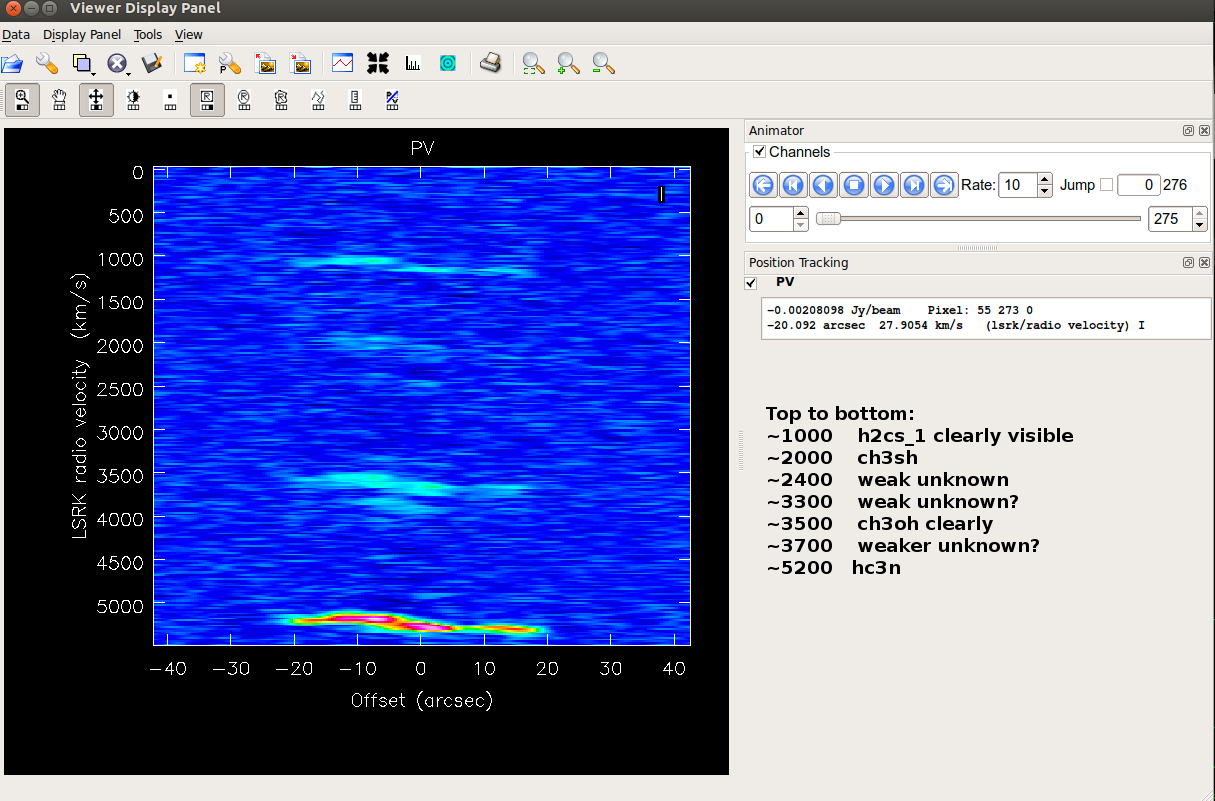Image resolution: width=1215 pixels, height=801 pixels.
Task: Open the Display Panel menu
Action: click(82, 34)
